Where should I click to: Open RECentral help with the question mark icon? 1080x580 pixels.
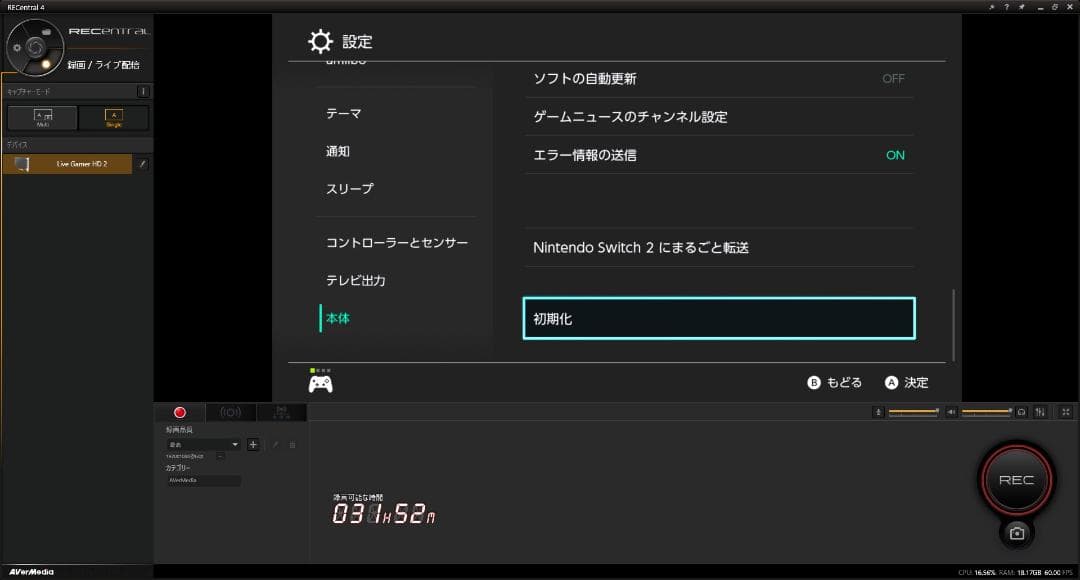[1006, 7]
